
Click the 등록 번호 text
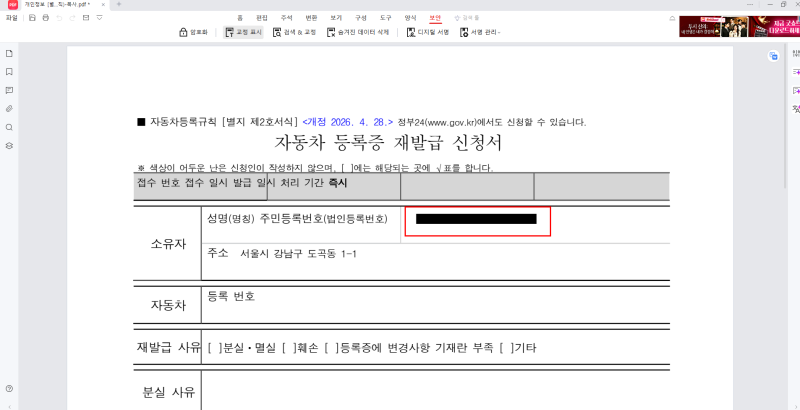[x=231, y=296]
